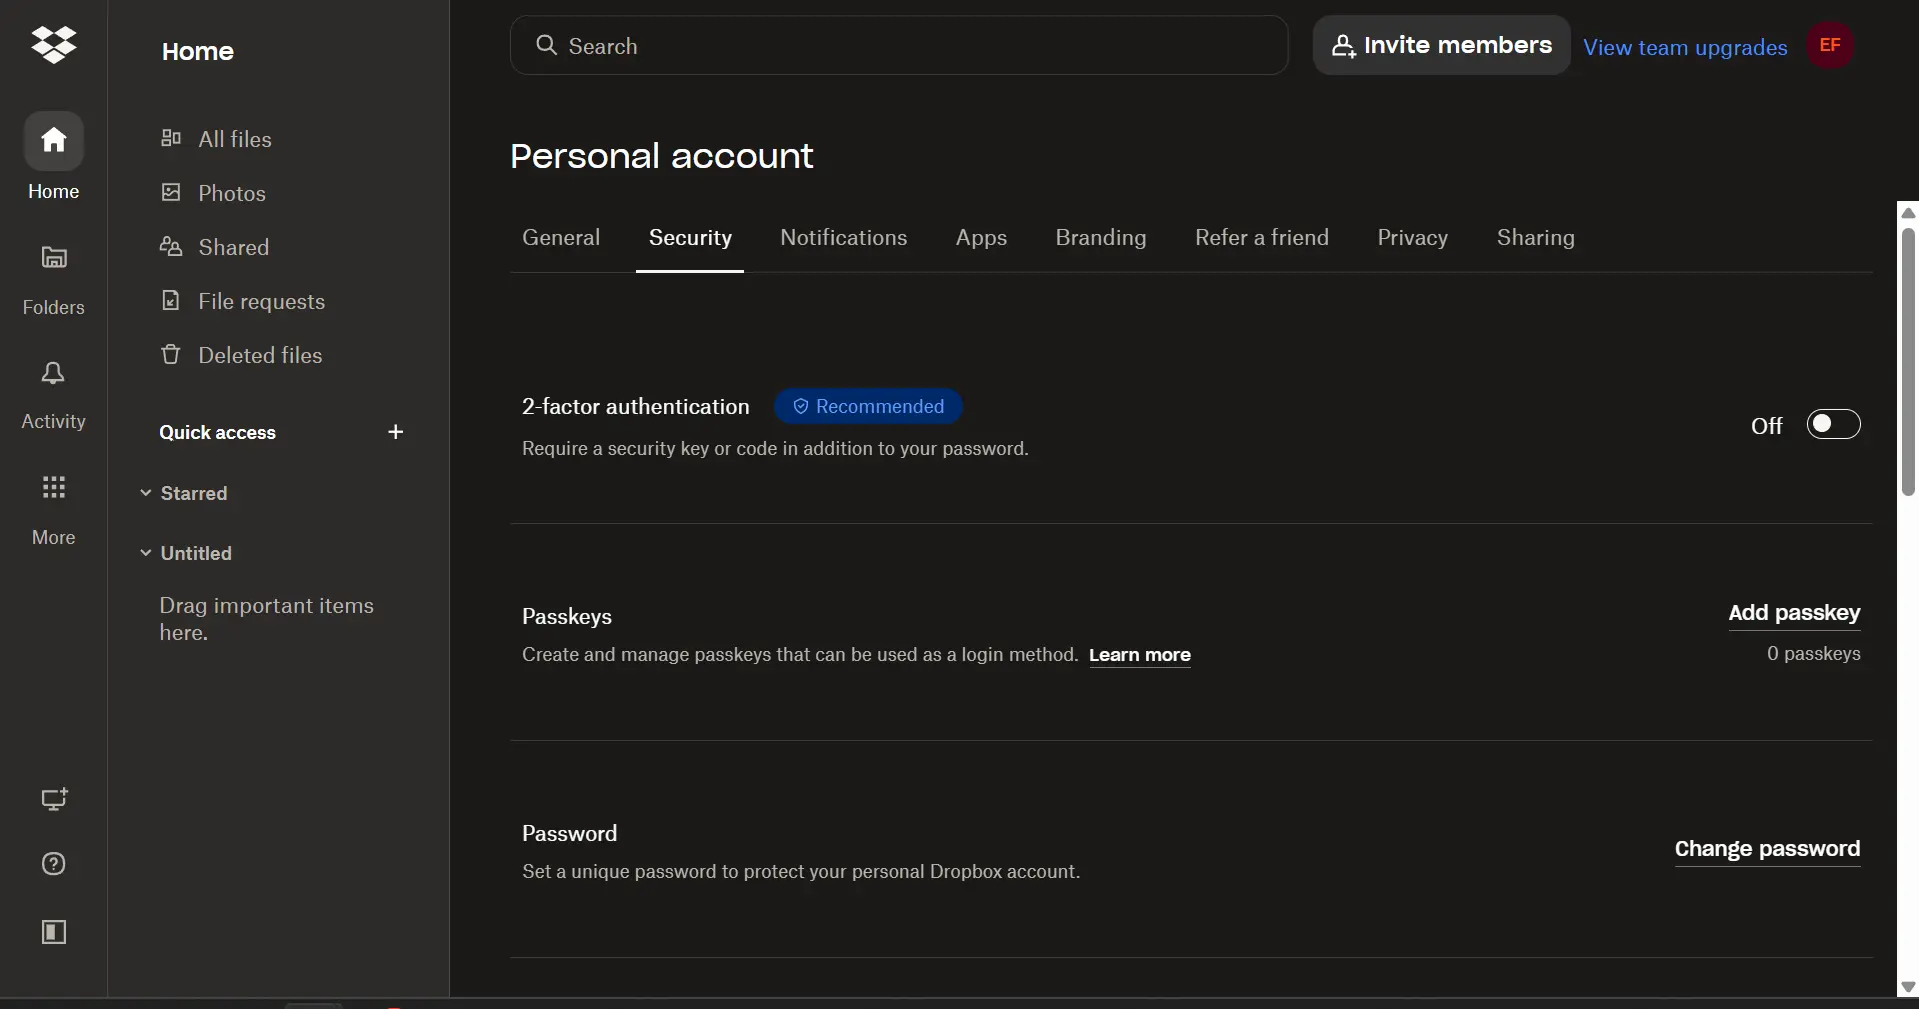Click the scrollbar down arrow
The height and width of the screenshot is (1009, 1919).
pyautogui.click(x=1908, y=987)
